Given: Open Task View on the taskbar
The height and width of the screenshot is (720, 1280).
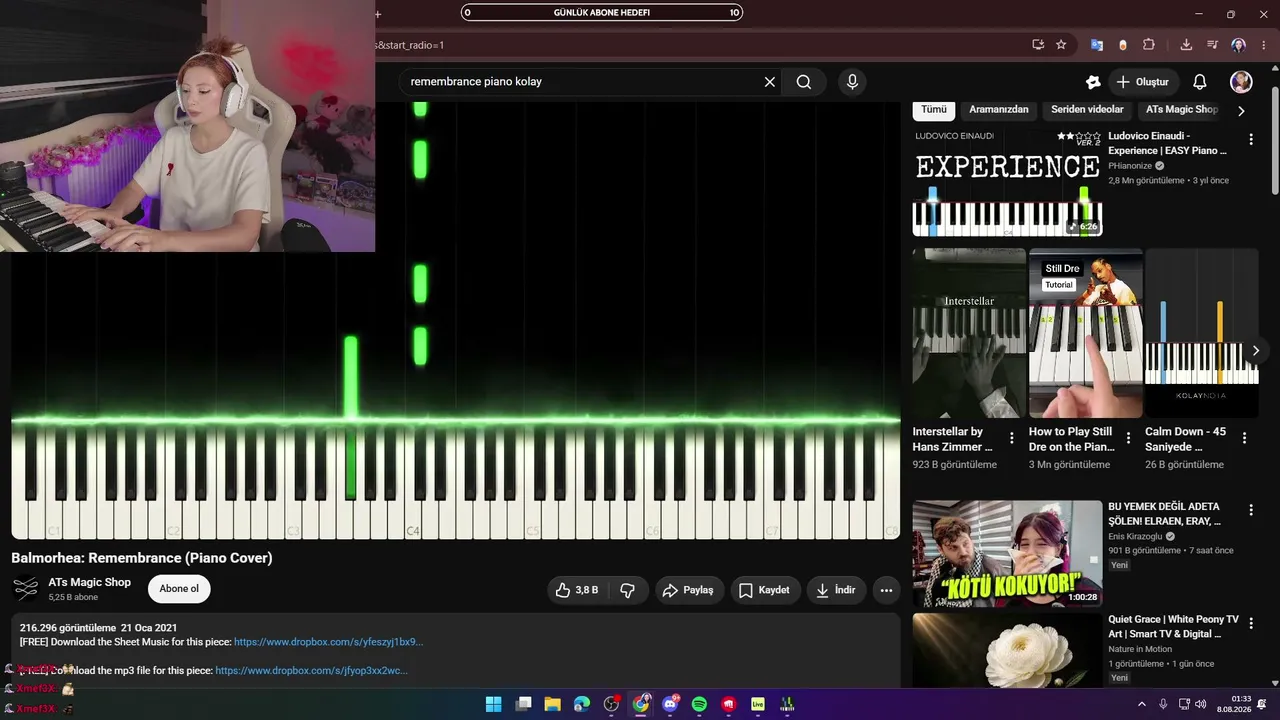Looking at the screenshot, I should [523, 704].
